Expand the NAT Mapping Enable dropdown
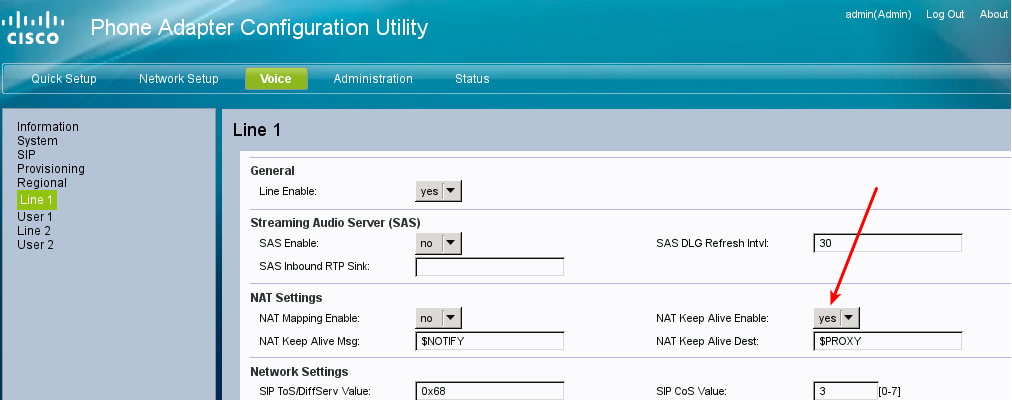Screen dimensions: 1012x401 click(438, 318)
